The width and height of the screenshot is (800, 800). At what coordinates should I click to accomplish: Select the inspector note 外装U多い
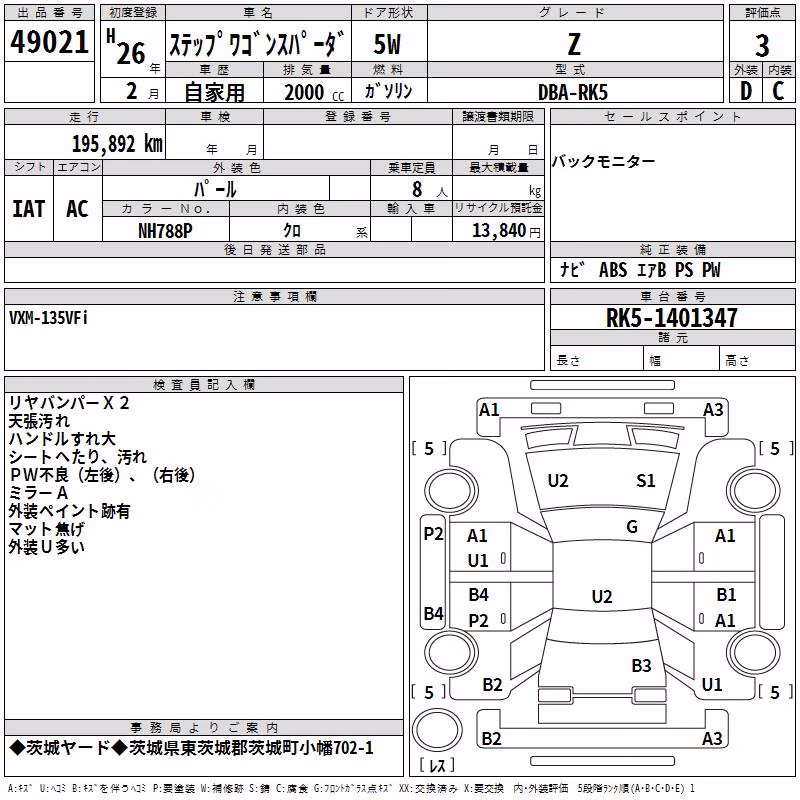coord(46,547)
